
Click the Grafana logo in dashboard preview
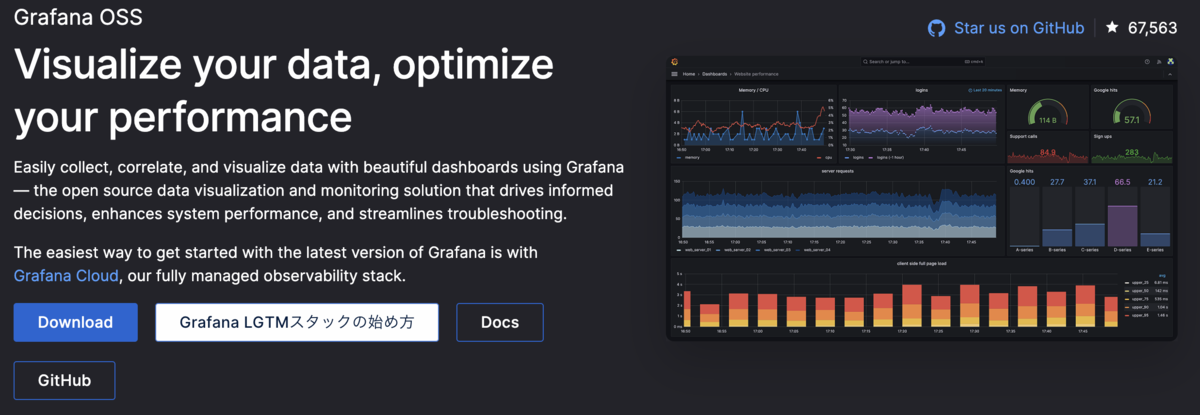pyautogui.click(x=675, y=62)
